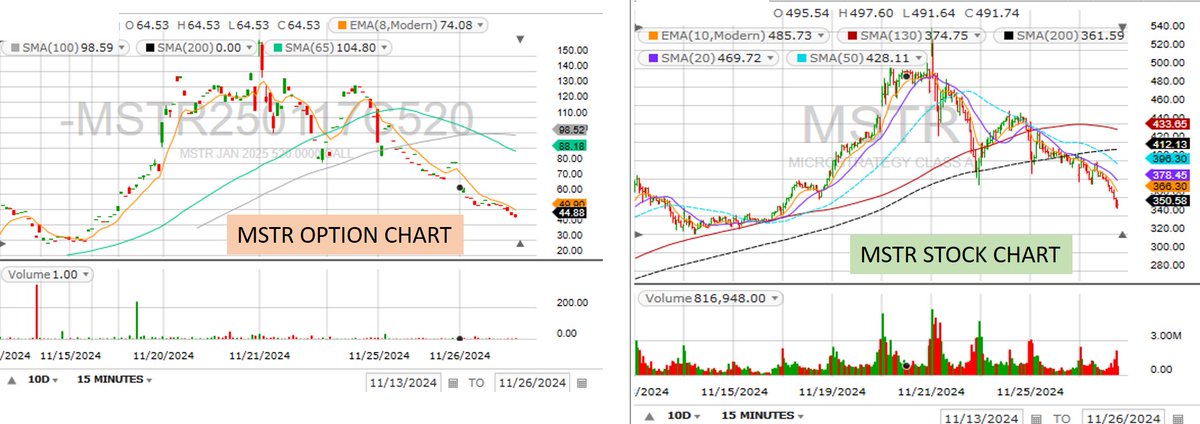Click black dot marker on option price chart
The height and width of the screenshot is (424, 1200).
[460, 188]
